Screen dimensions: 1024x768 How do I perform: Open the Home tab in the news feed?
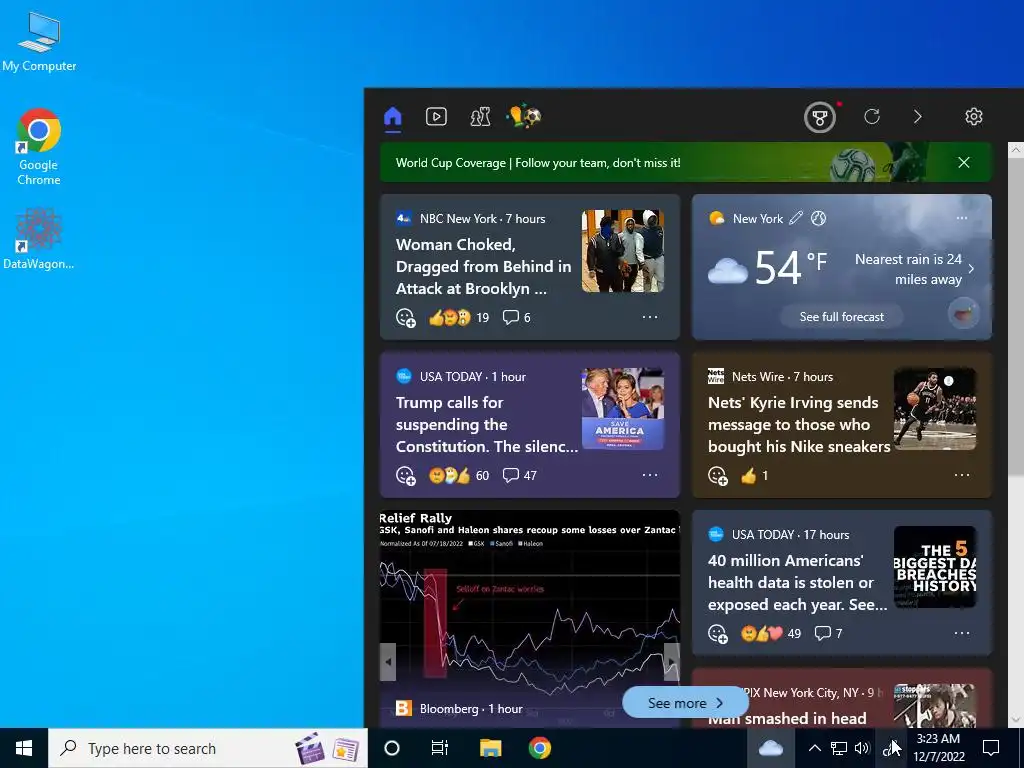[392, 117]
